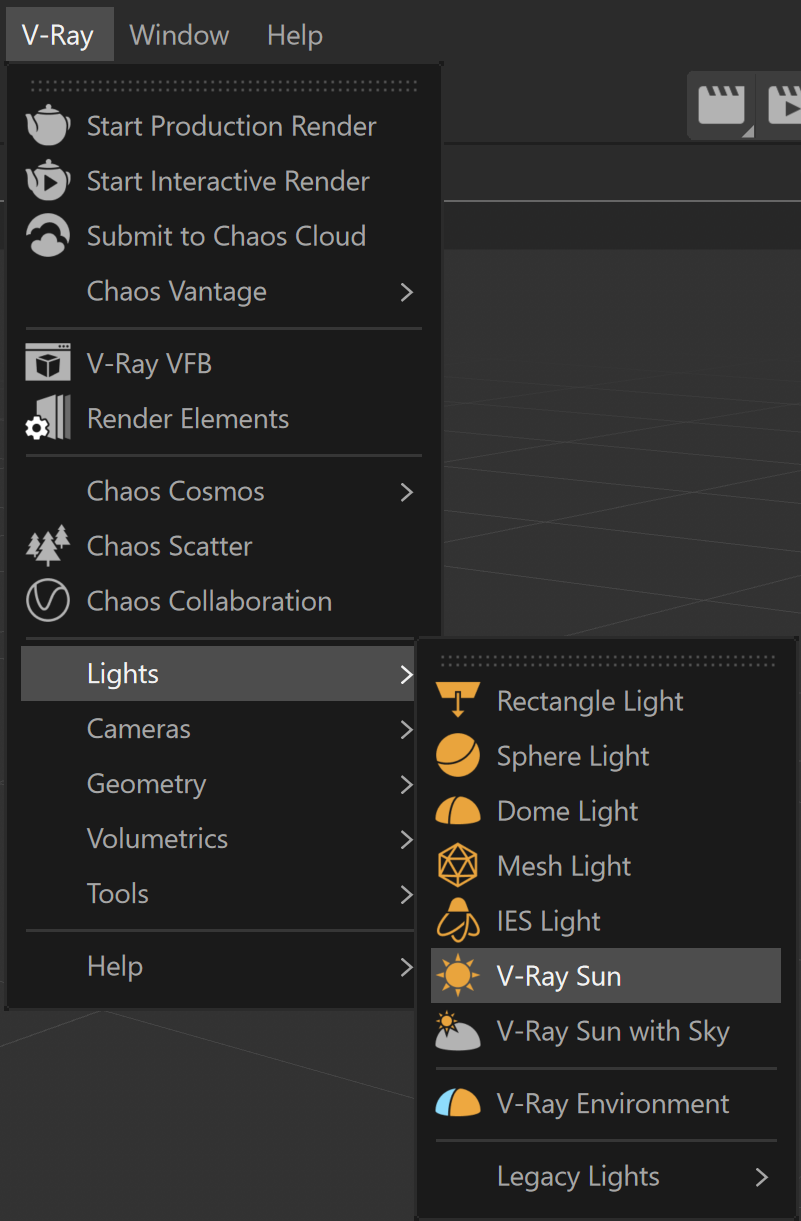801x1221 pixels.
Task: Select the Mesh Light icon
Action: tap(458, 866)
